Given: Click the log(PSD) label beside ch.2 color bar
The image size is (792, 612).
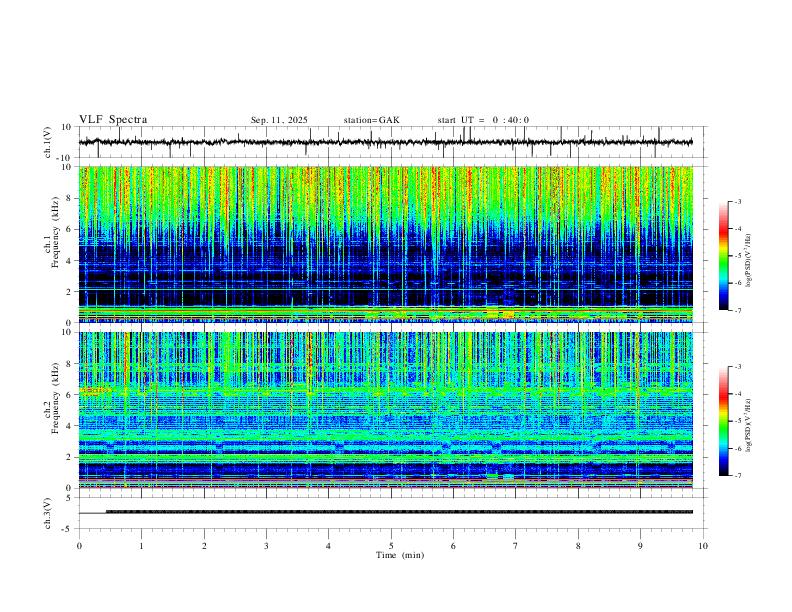Looking at the screenshot, I should click(x=749, y=426).
